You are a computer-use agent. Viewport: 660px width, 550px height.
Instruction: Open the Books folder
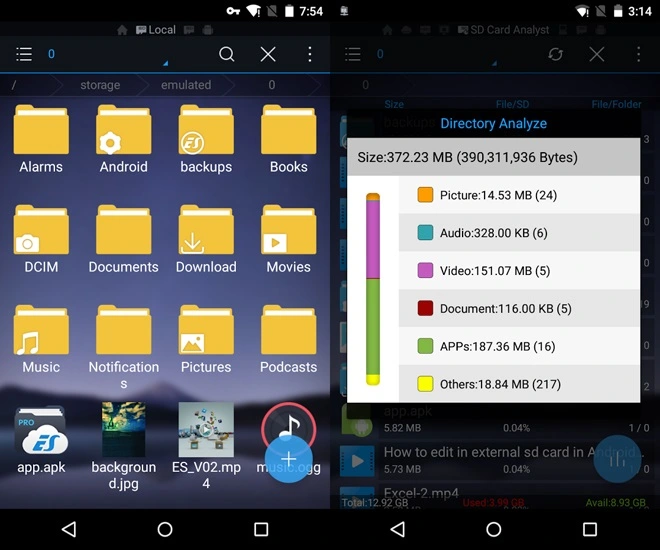pyautogui.click(x=288, y=139)
